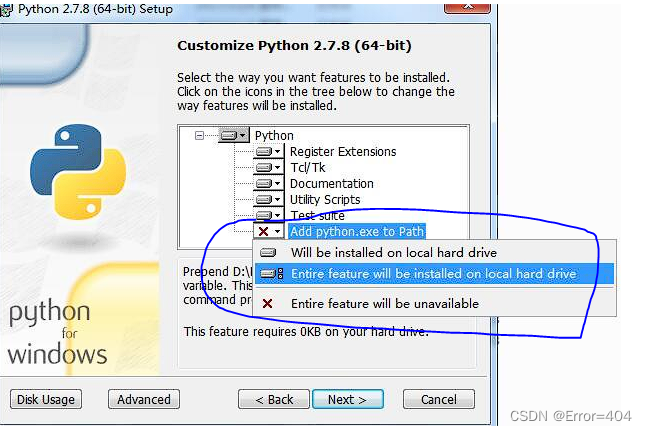Choose Entire feature will be unavailable
Image resolution: width=647 pixels, height=431 pixels.
pos(434,304)
